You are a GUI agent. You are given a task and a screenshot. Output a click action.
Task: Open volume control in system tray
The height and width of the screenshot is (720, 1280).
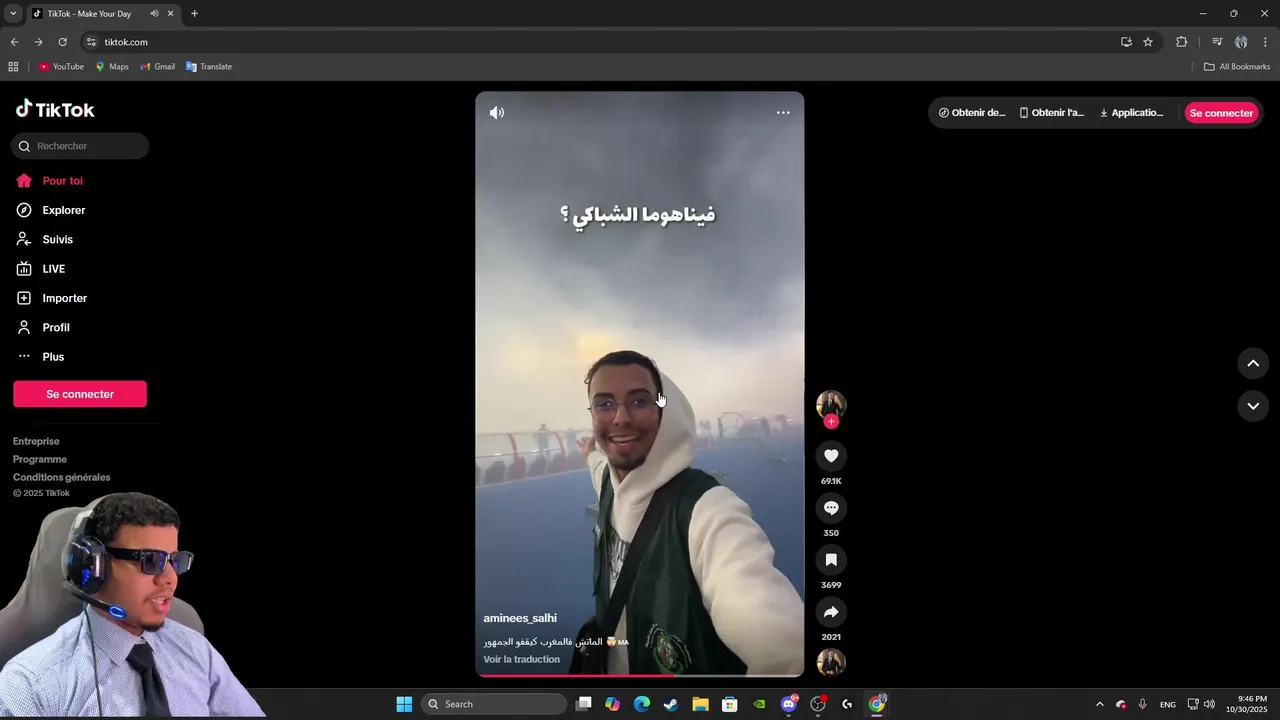tap(1209, 704)
